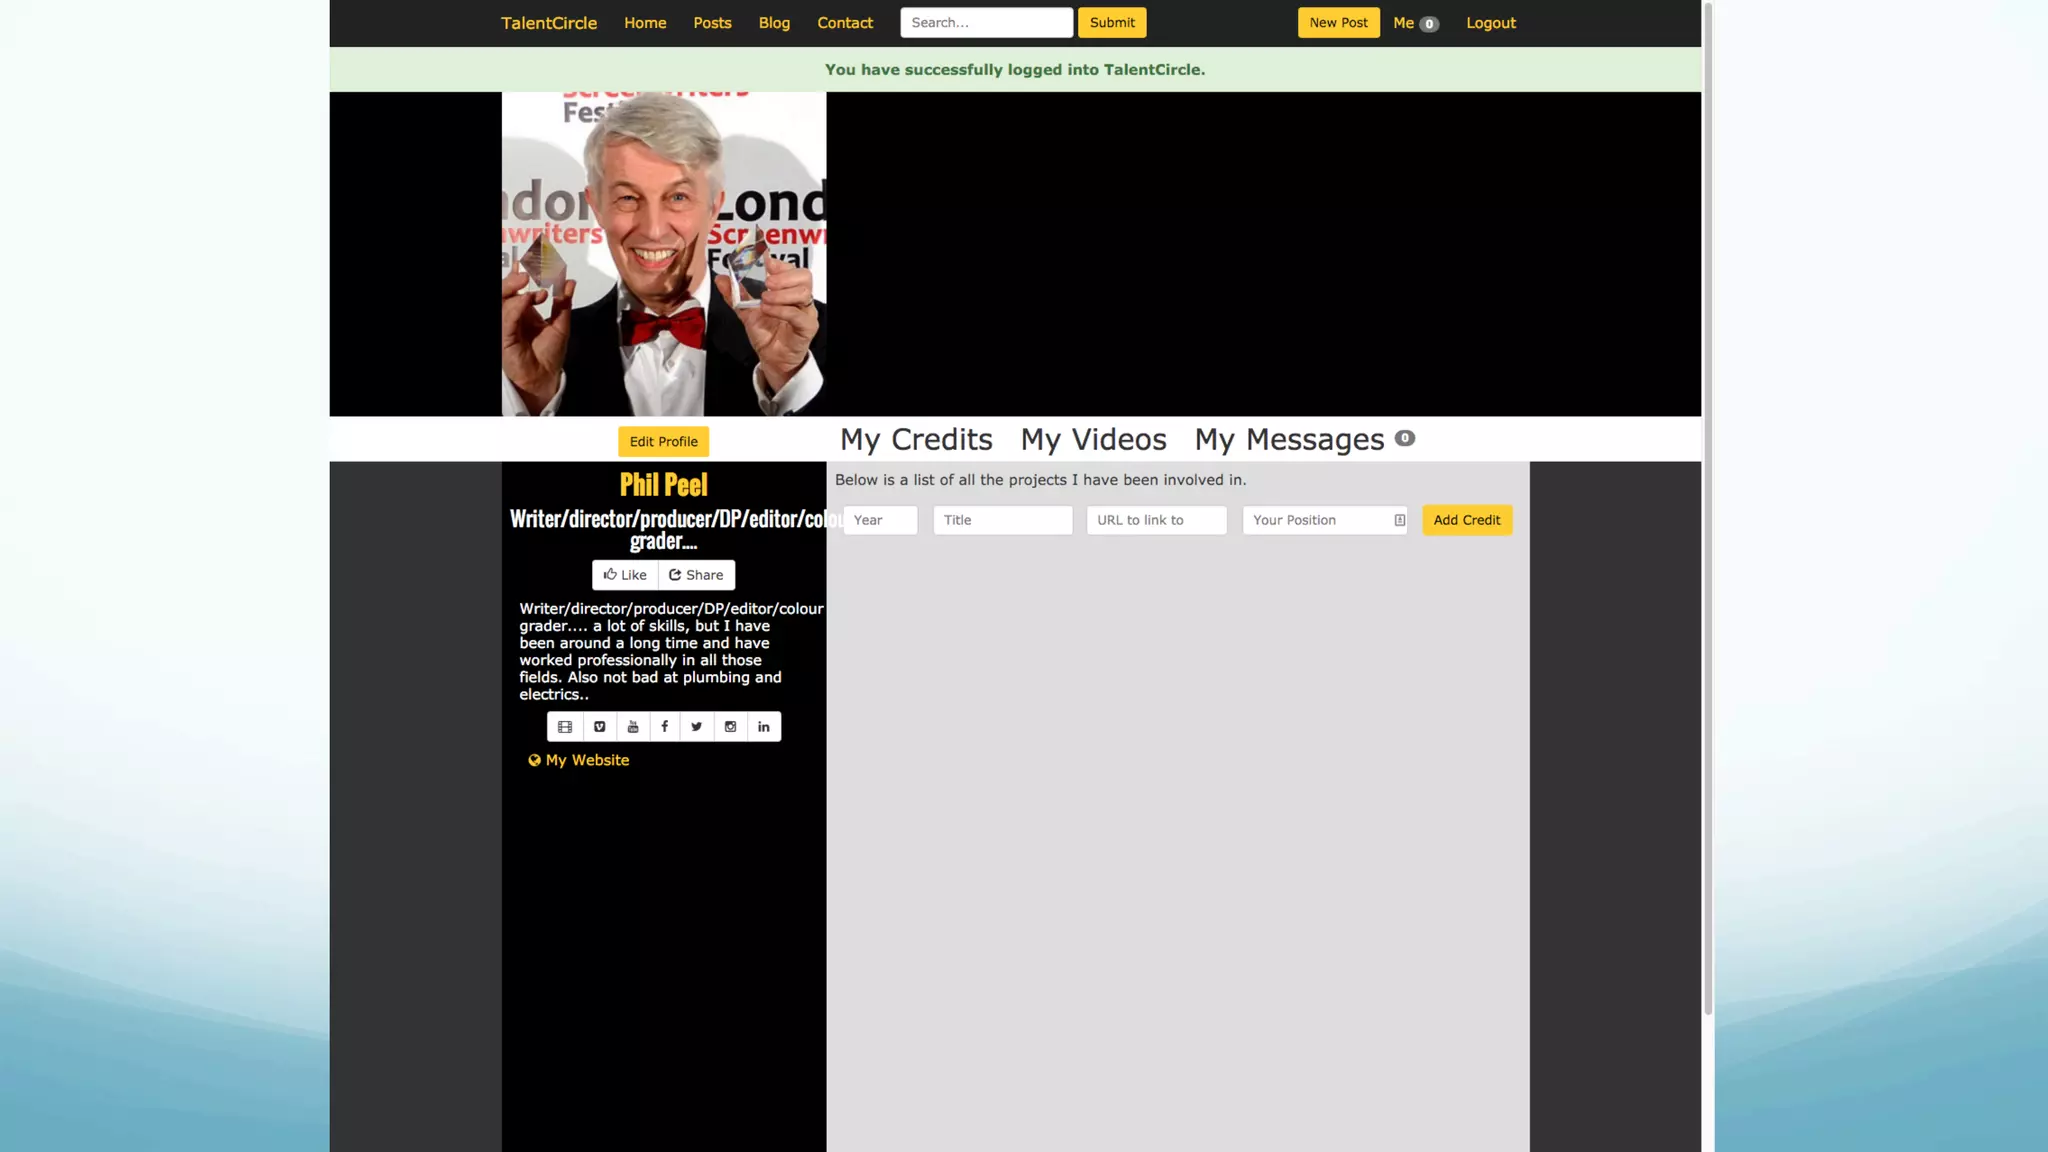The height and width of the screenshot is (1152, 2048).
Task: Open the film reel showreel icon
Action: (565, 727)
